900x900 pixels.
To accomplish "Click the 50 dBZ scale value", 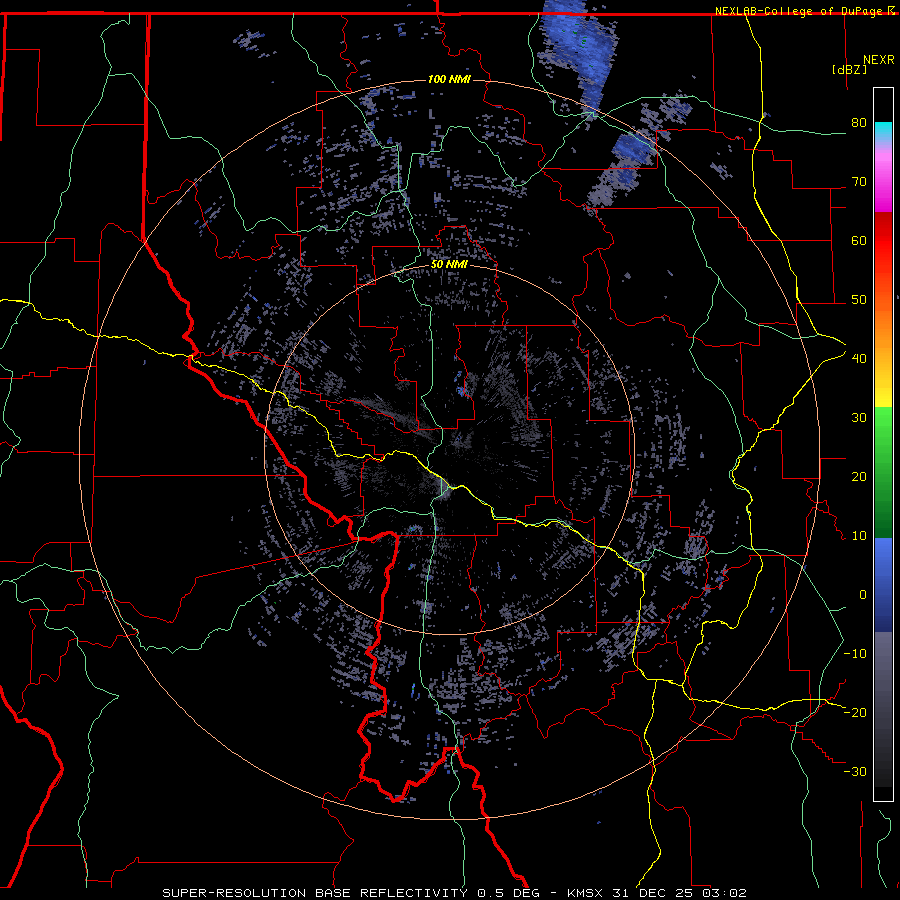I will pyautogui.click(x=859, y=300).
